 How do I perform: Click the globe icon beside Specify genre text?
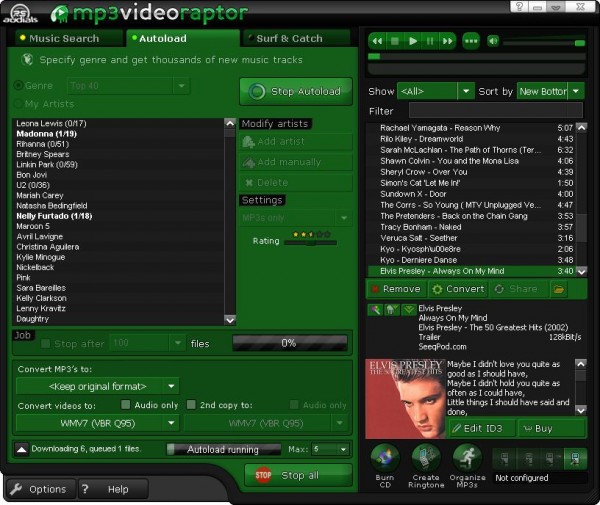27,60
